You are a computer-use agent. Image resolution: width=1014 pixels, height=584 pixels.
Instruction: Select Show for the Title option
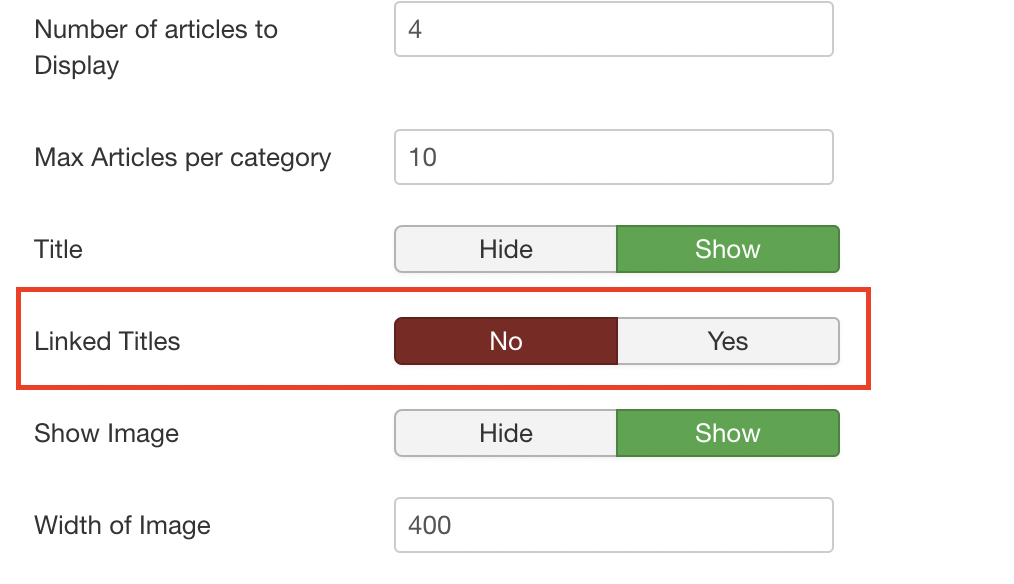(x=727, y=249)
